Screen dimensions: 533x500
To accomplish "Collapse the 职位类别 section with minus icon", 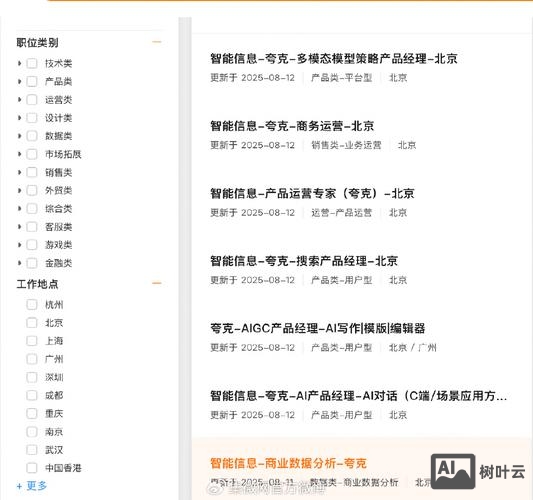I will [157, 42].
